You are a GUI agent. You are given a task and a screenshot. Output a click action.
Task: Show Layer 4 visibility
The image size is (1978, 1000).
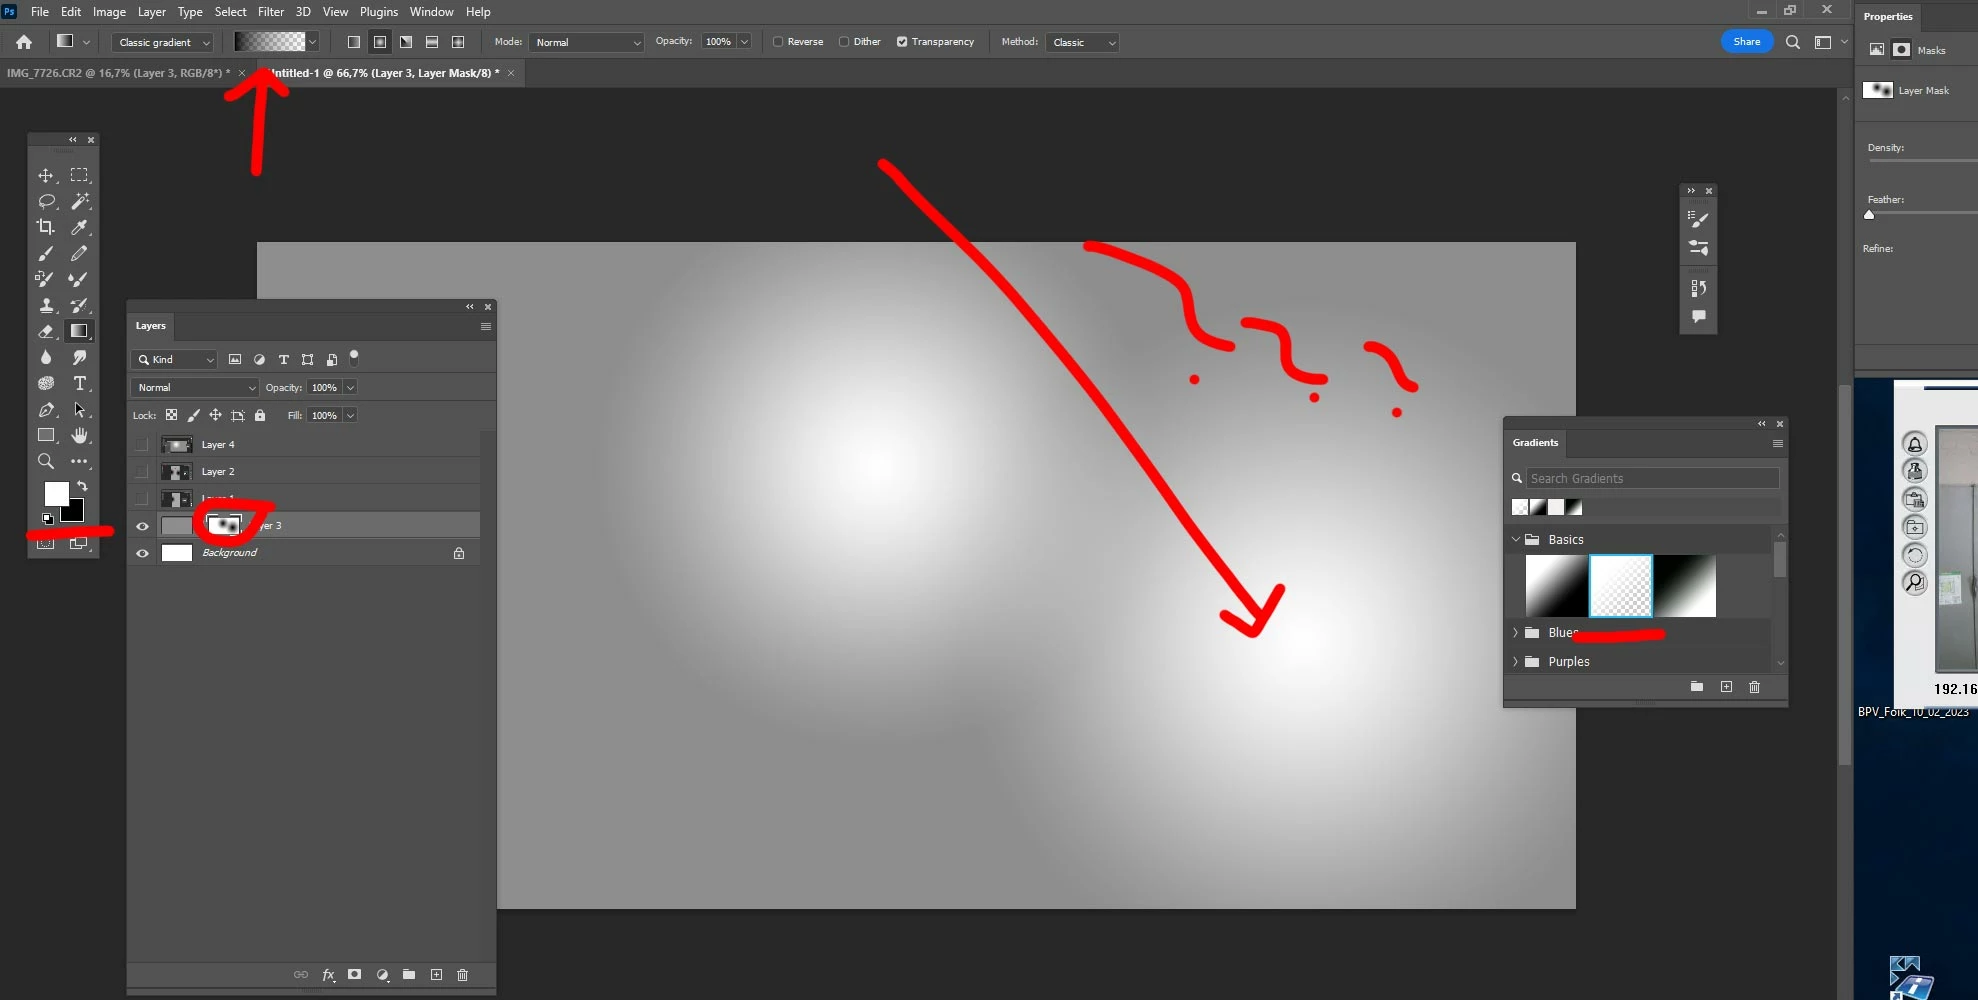[142, 444]
